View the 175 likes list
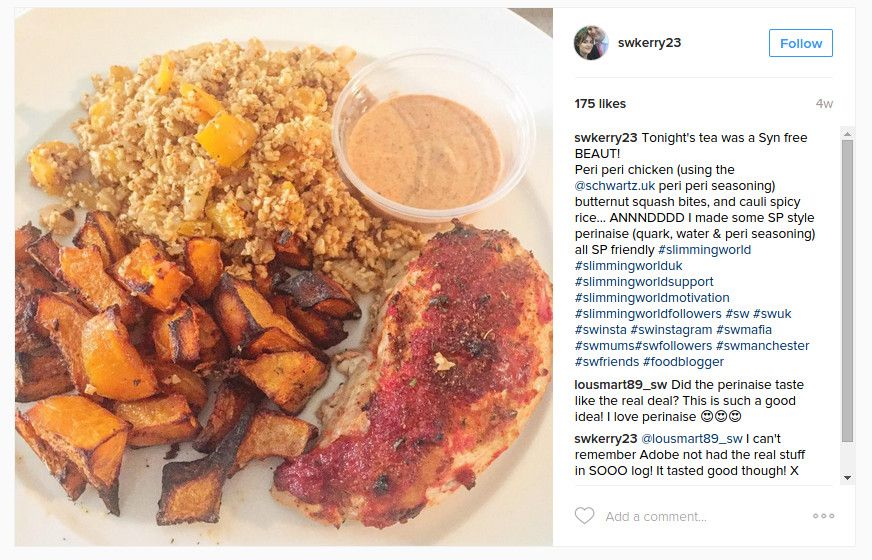Viewport: 872px width, 560px height. (x=600, y=104)
